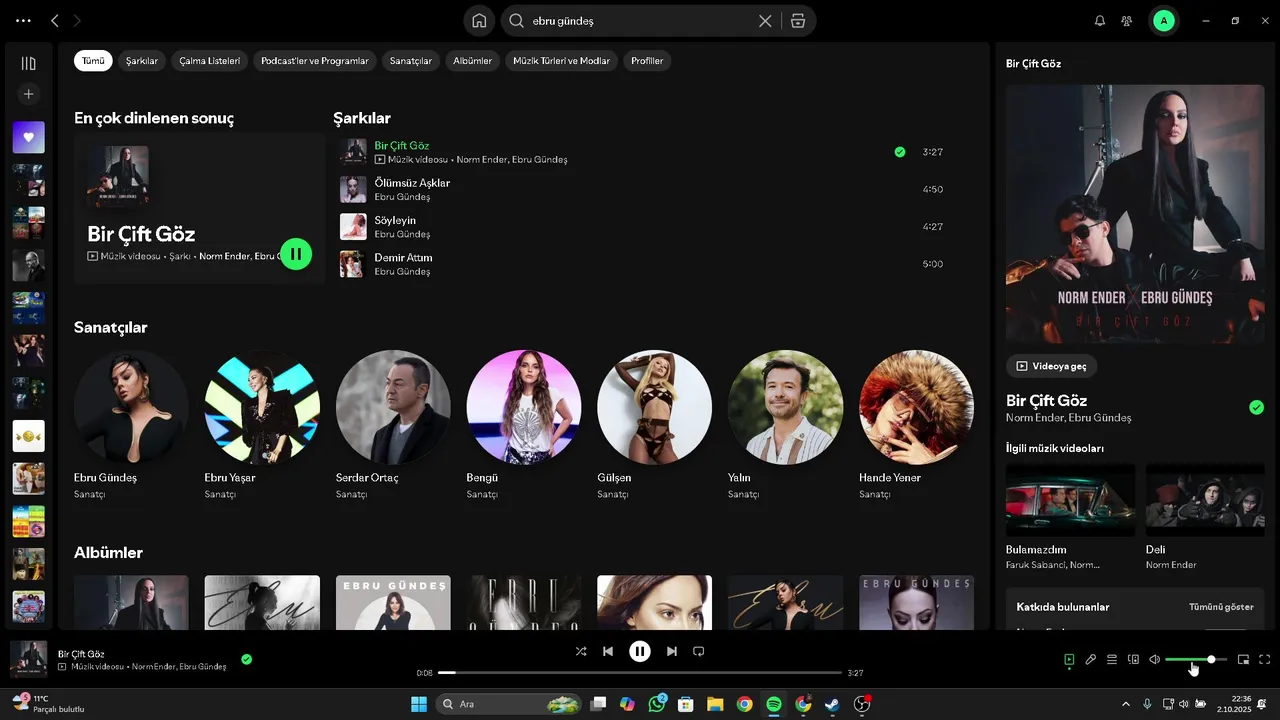
Task: Open the Liked Songs heart playlist
Action: pos(28,137)
